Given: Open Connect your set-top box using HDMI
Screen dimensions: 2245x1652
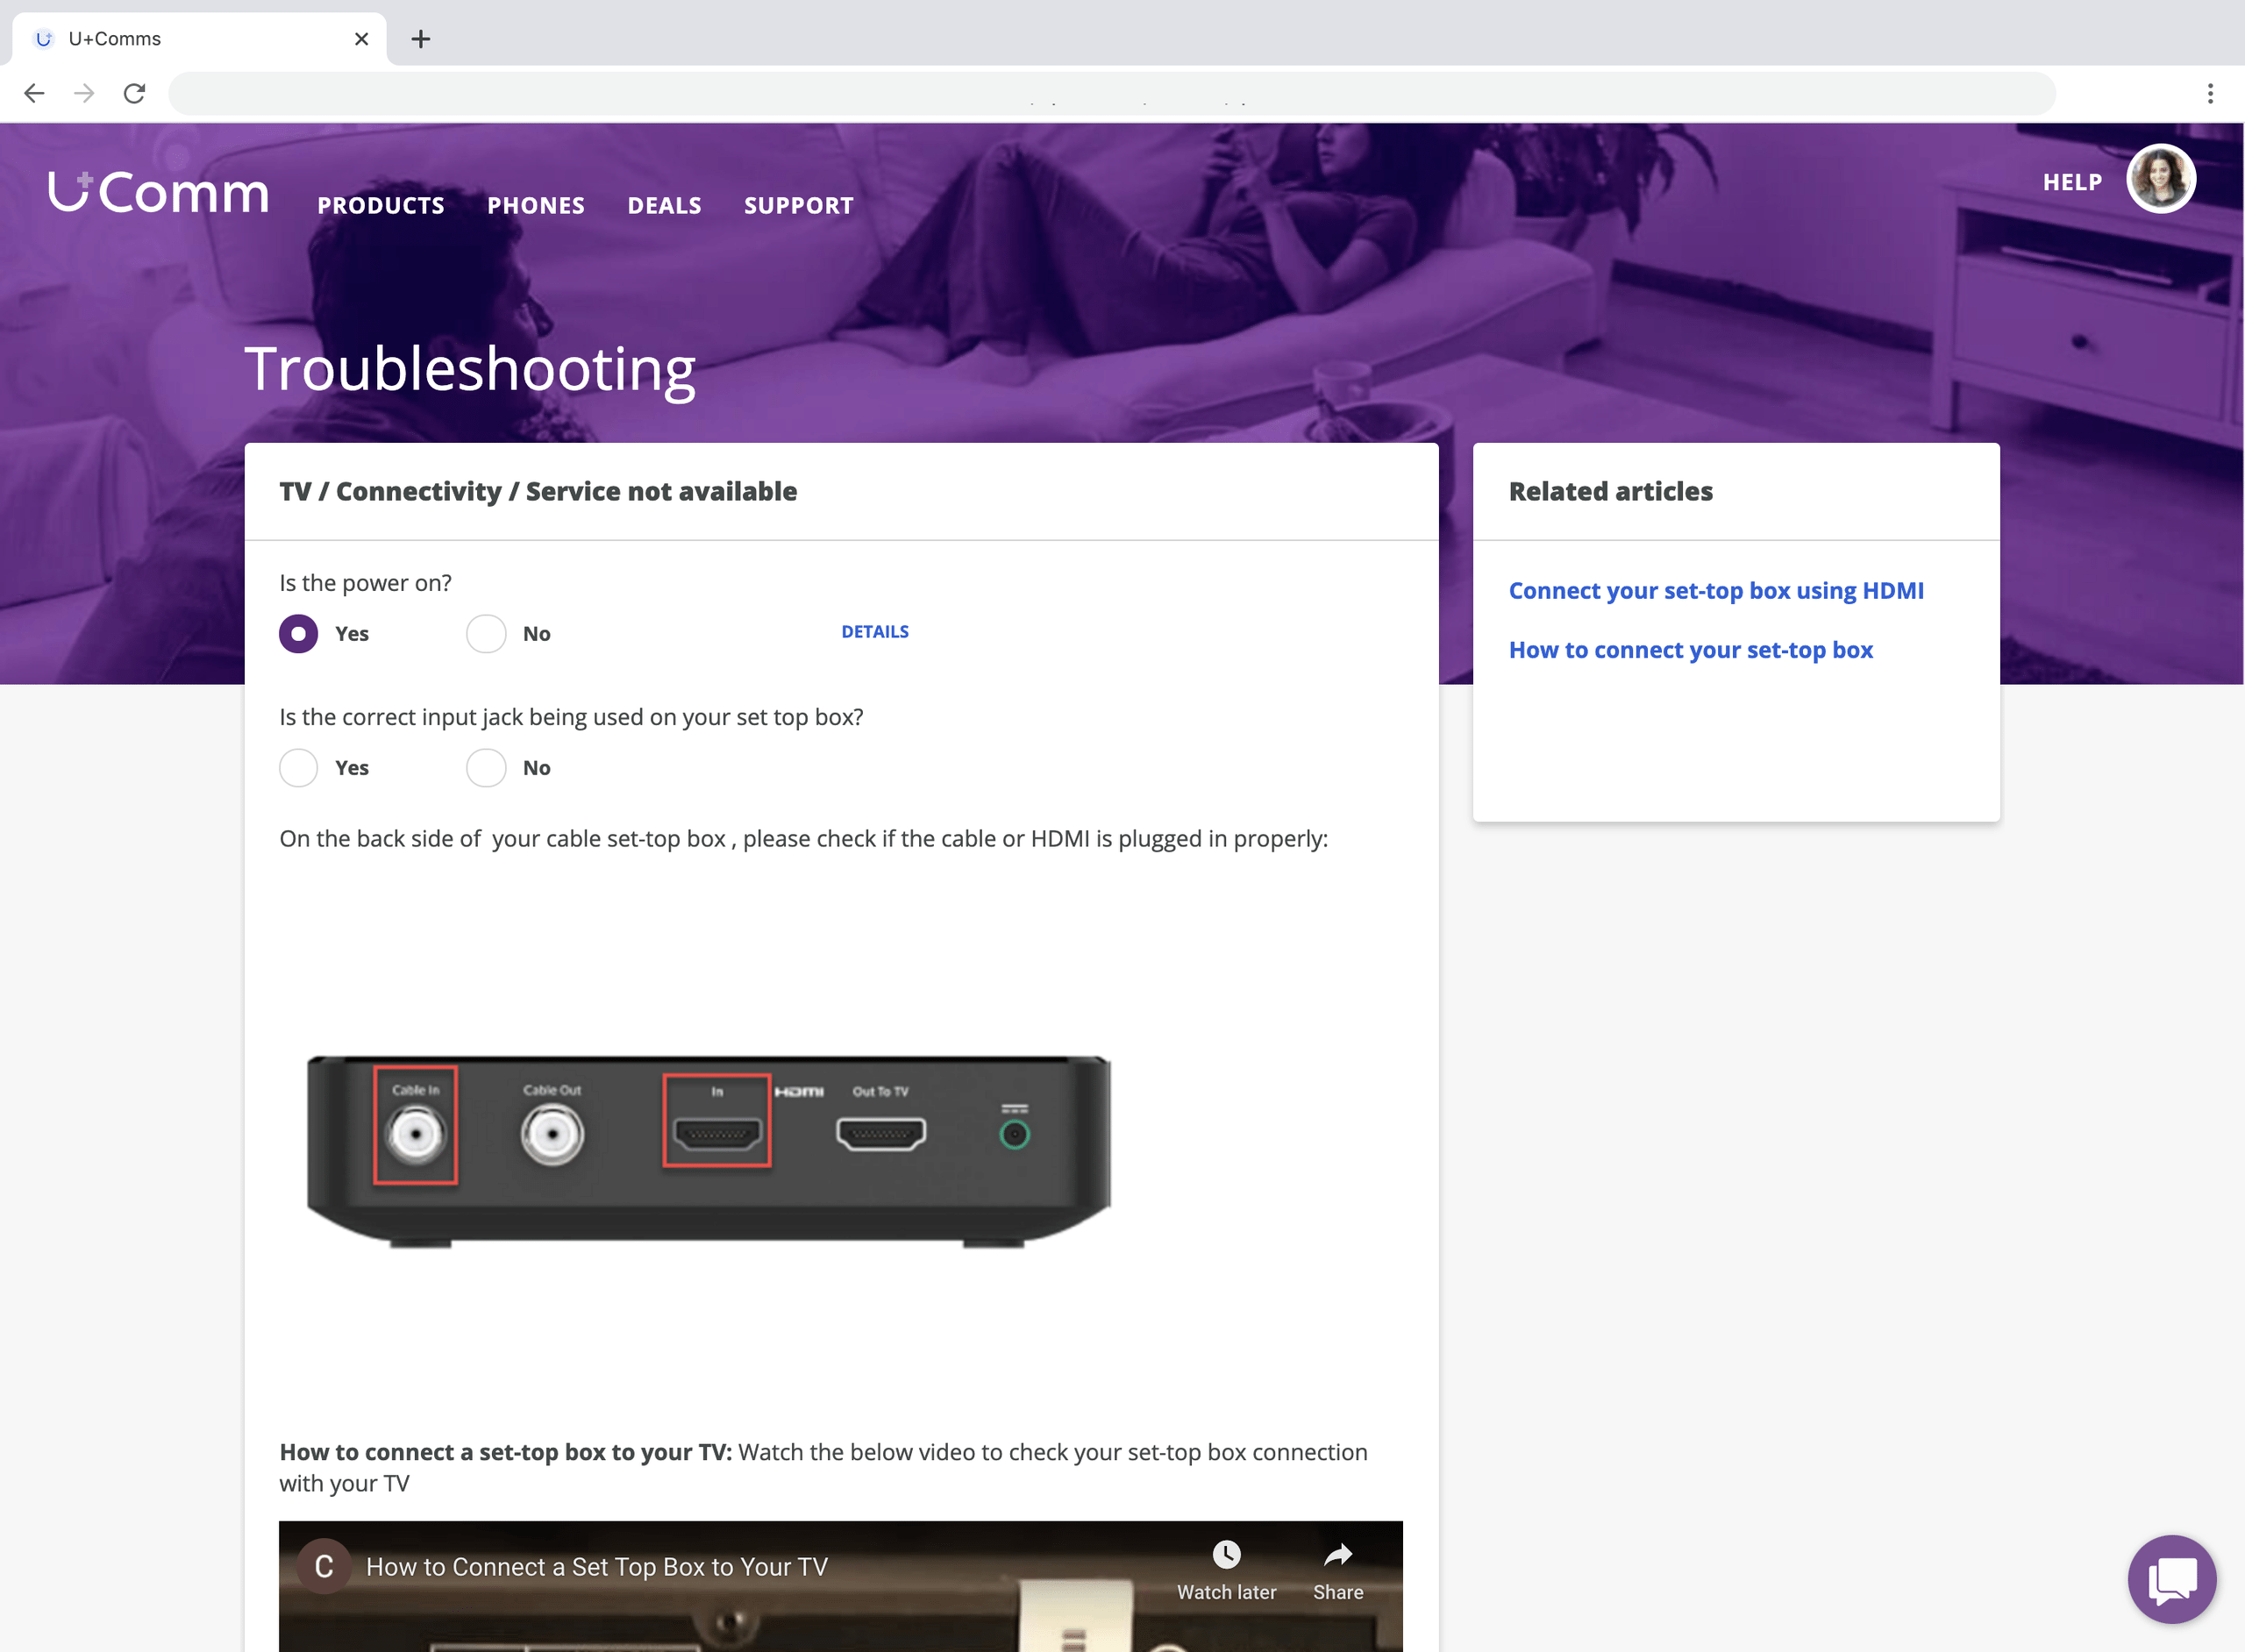Looking at the screenshot, I should [x=1715, y=589].
